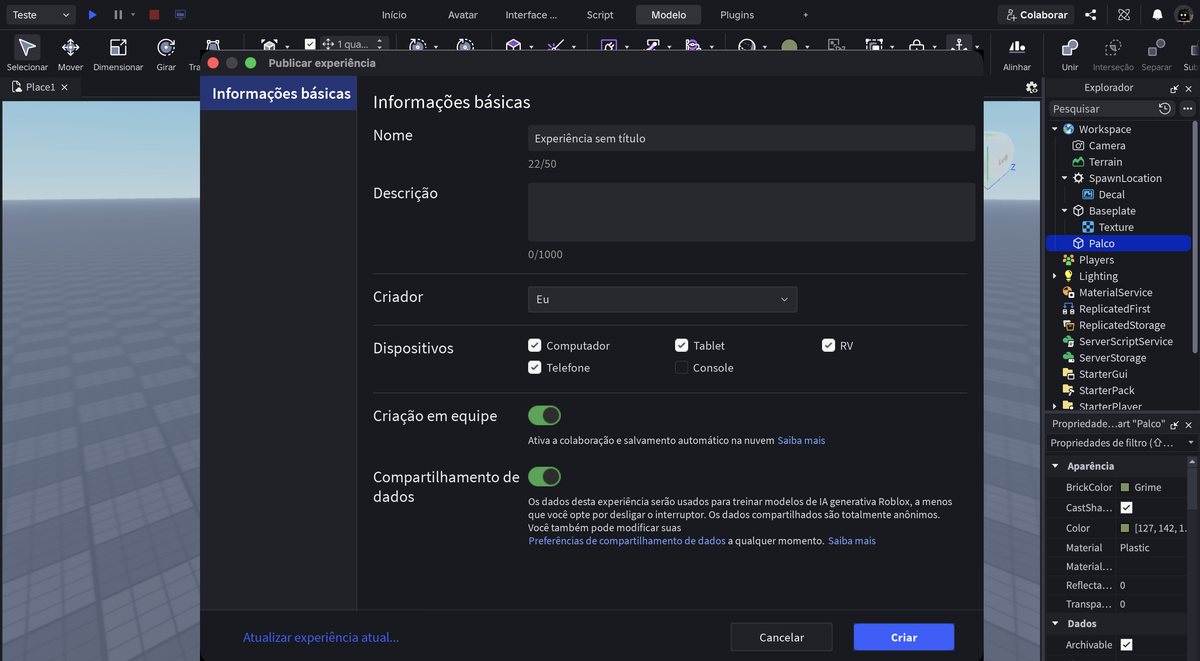The height and width of the screenshot is (661, 1200).
Task: Toggle the snap checkbox beside the stud increment
Action: point(310,44)
